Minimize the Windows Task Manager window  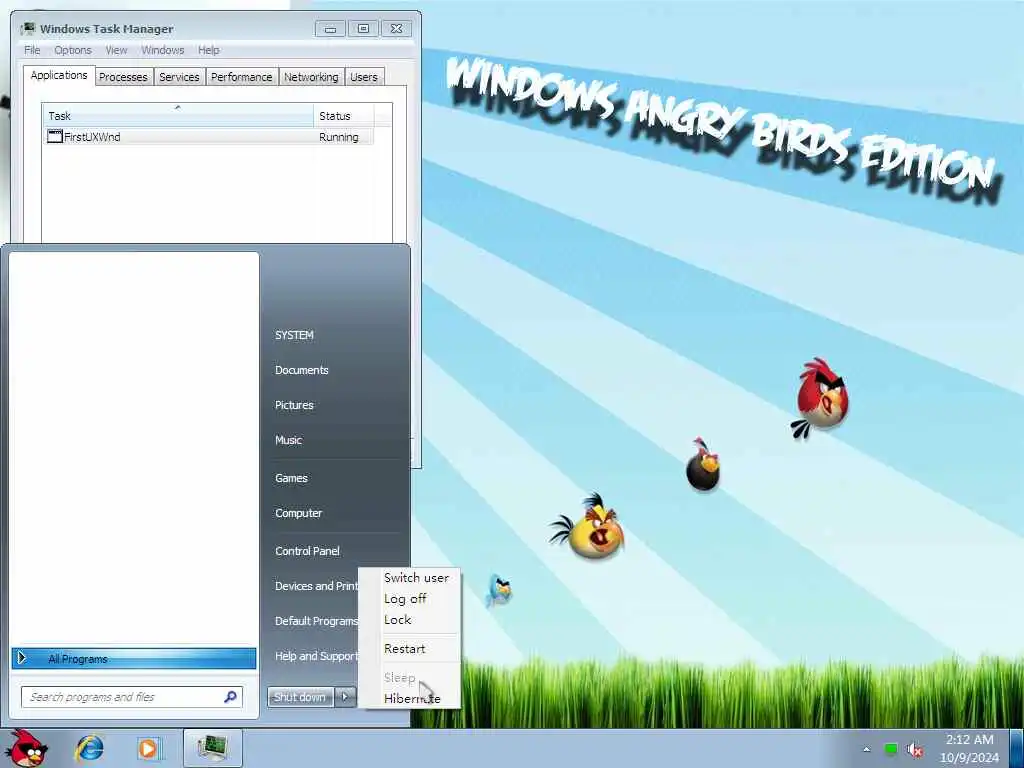click(x=330, y=29)
